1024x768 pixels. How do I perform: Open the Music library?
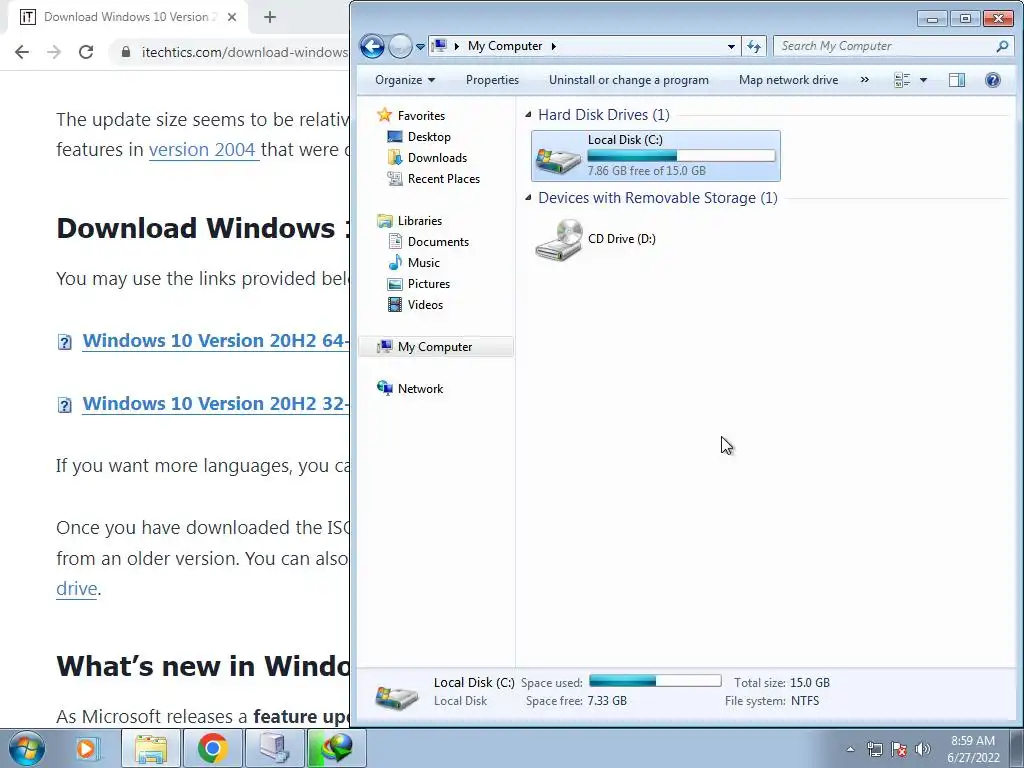423,263
